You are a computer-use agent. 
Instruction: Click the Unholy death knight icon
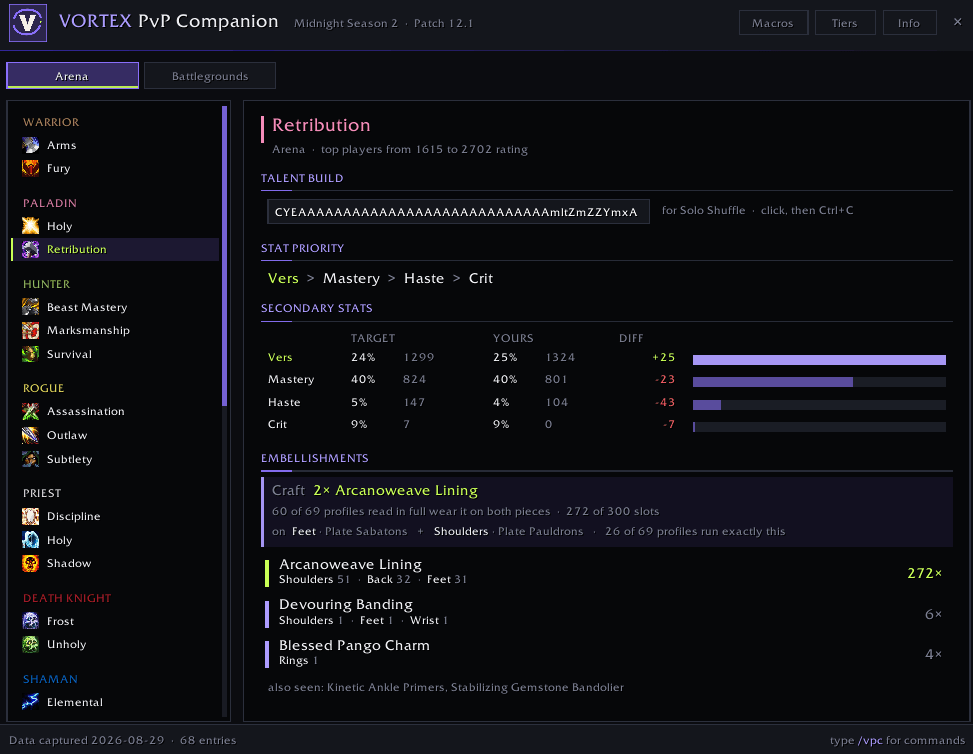pyautogui.click(x=30, y=644)
